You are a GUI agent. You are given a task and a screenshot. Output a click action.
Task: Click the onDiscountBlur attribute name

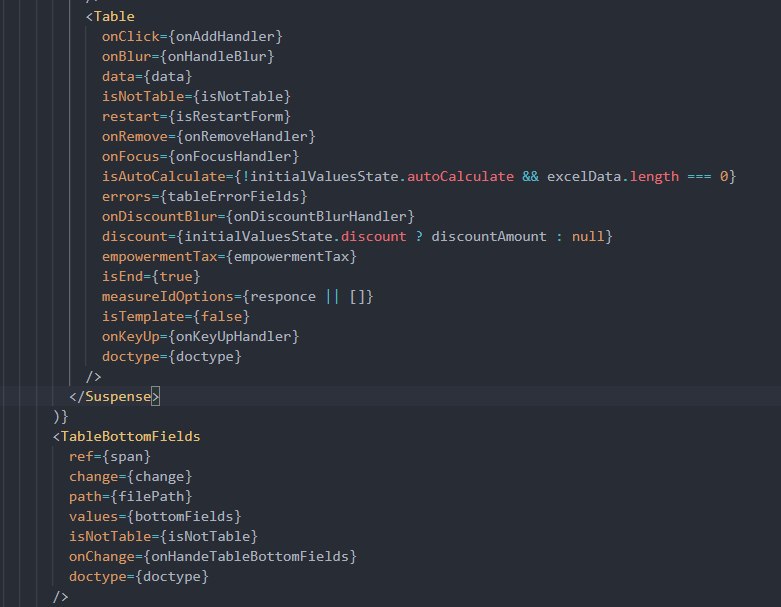tap(159, 216)
